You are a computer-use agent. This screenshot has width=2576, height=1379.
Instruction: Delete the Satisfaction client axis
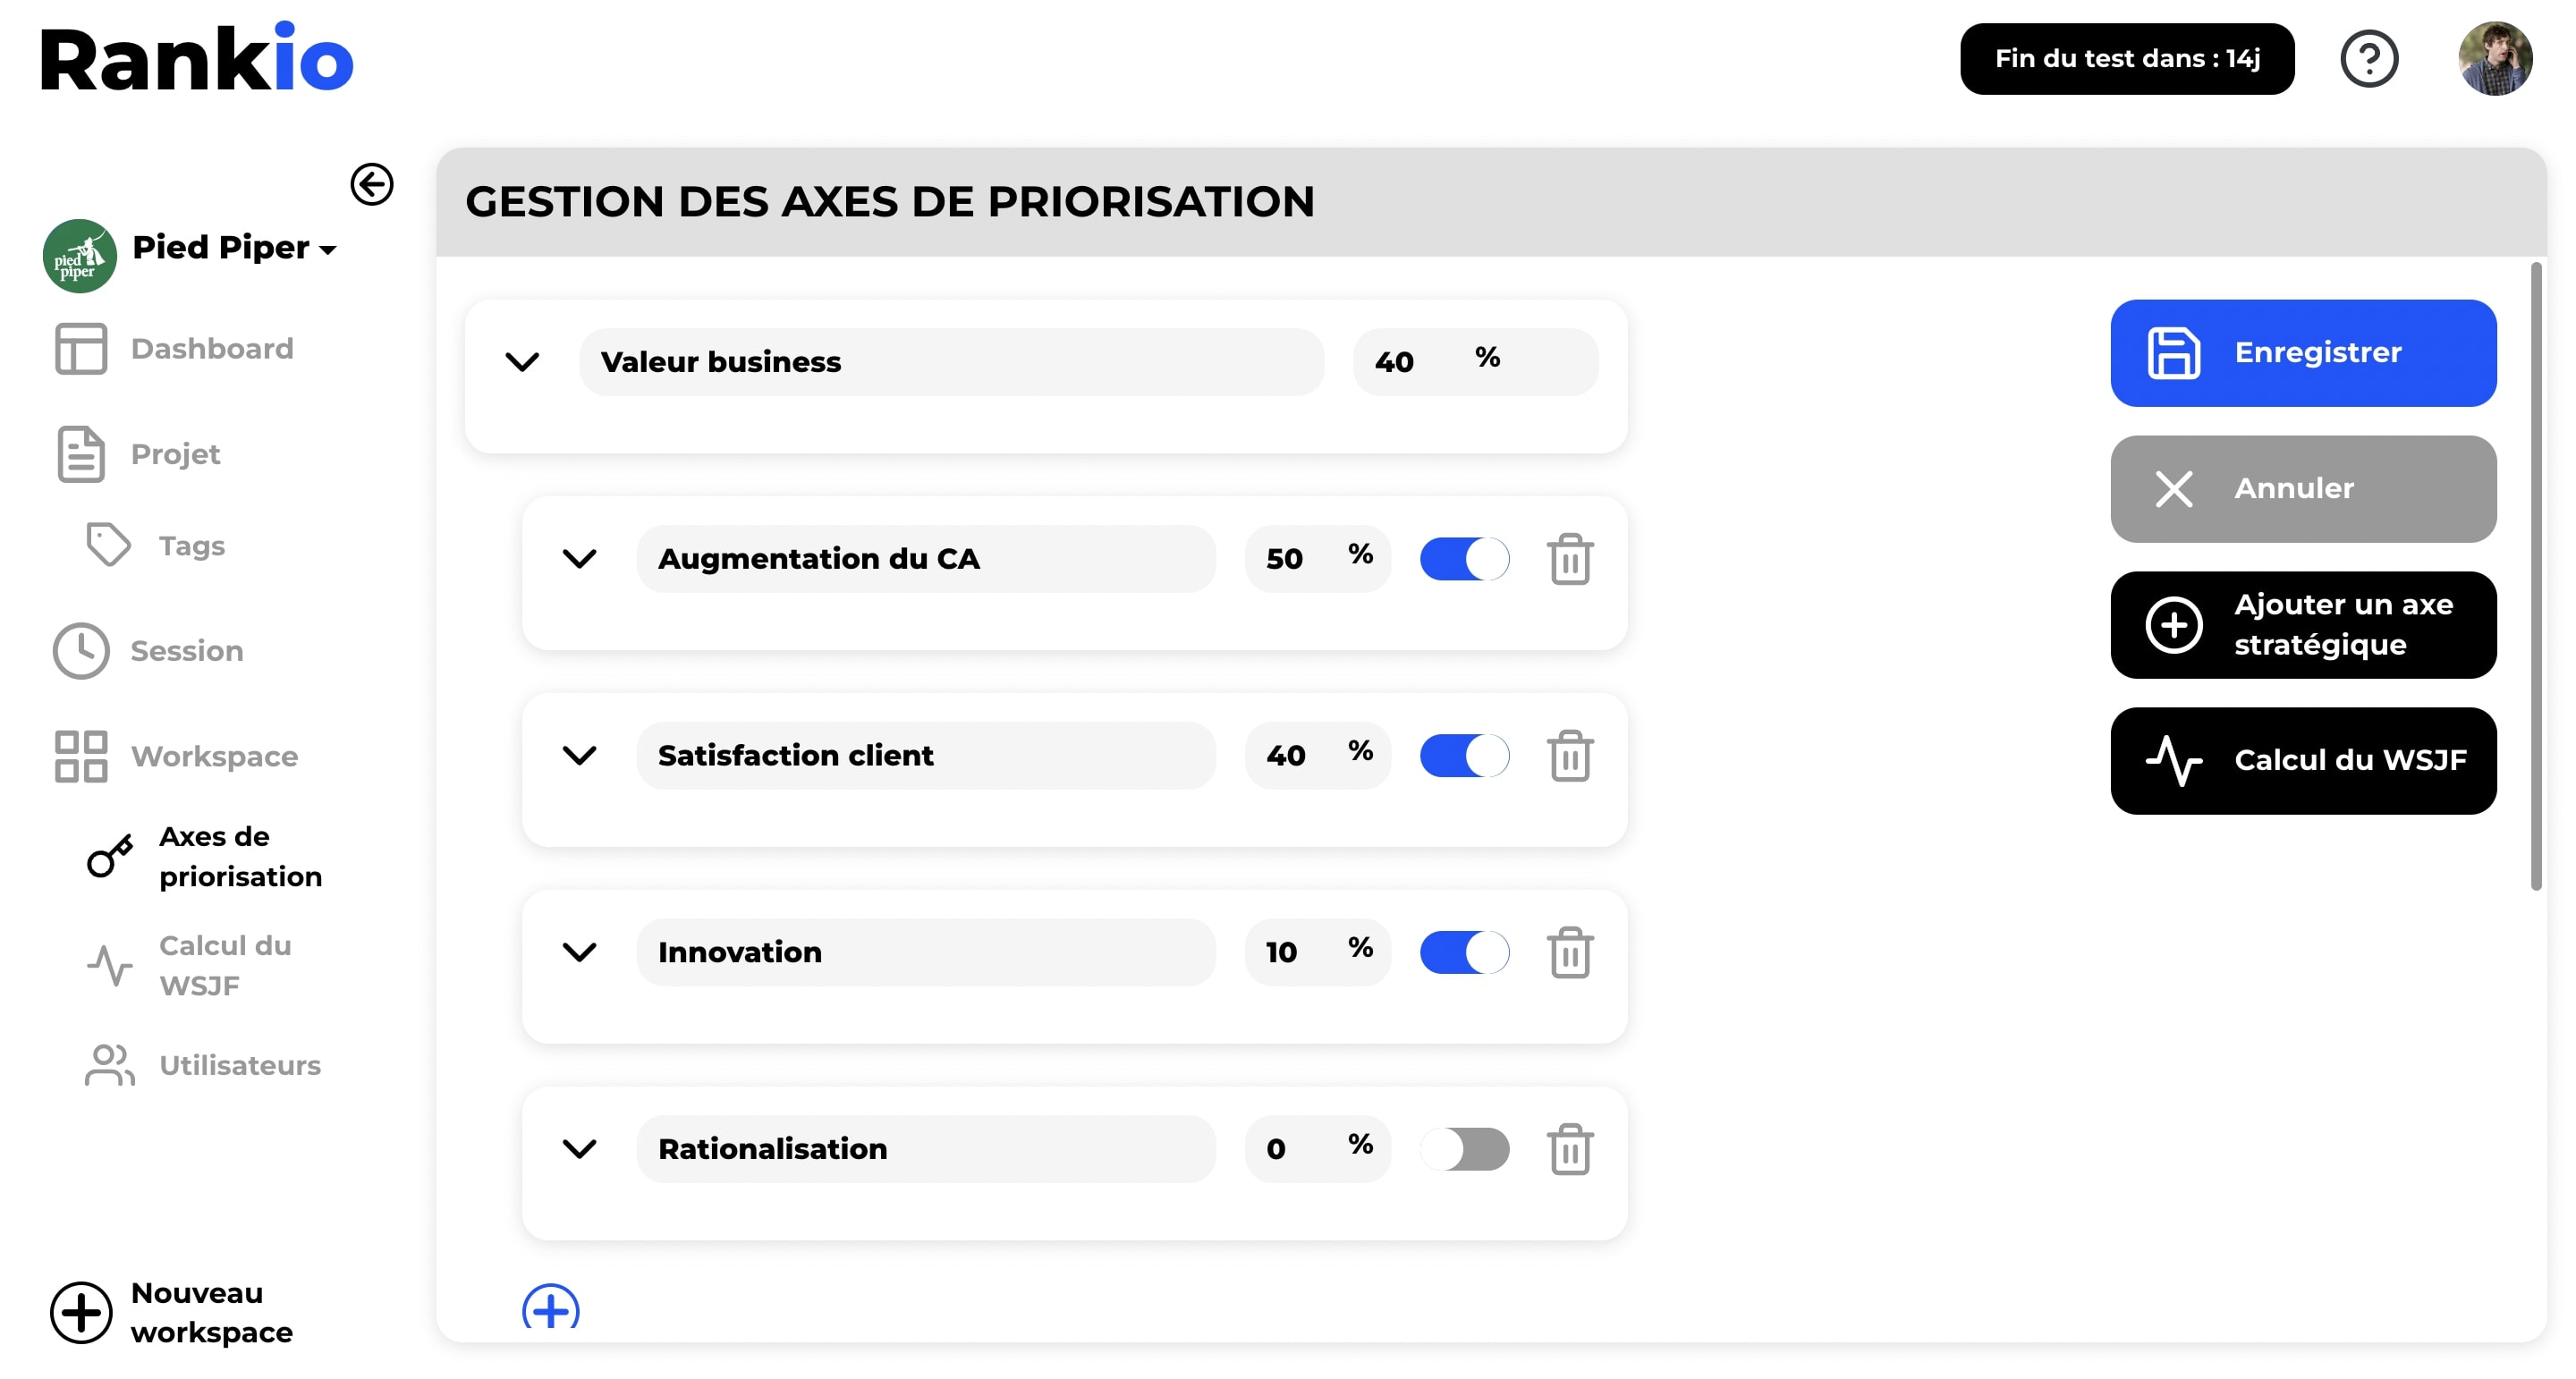(x=1569, y=756)
